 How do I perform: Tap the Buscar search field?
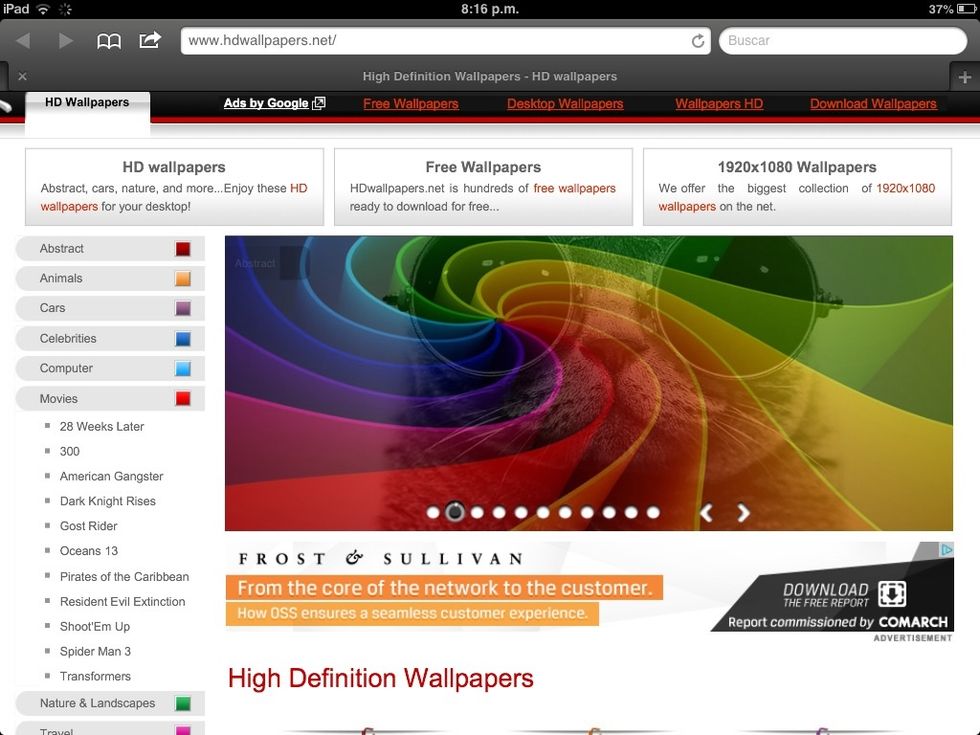(830, 41)
